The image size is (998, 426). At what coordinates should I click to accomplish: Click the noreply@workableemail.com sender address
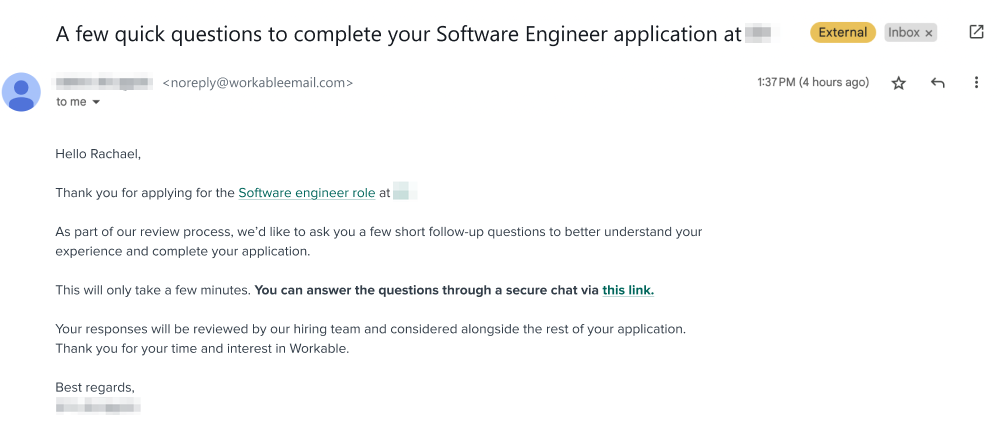[257, 83]
